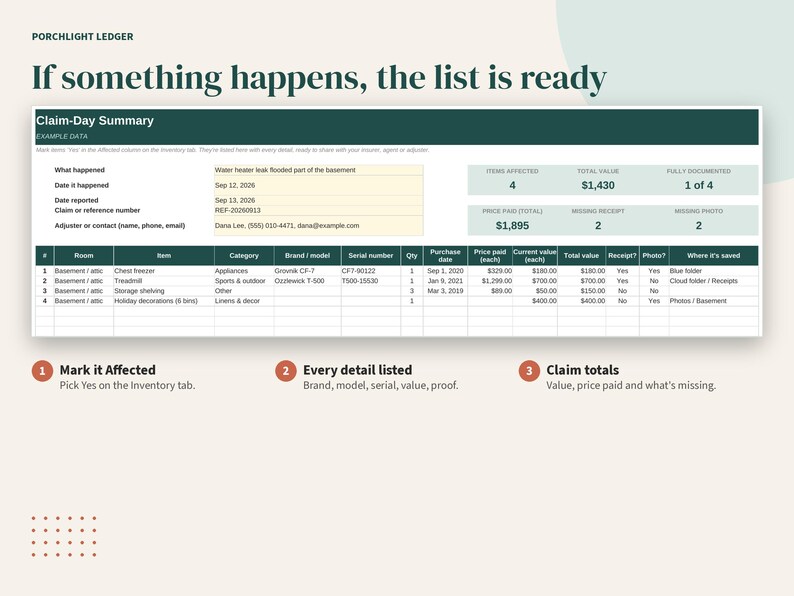Click the $329.00 price paid cell
794x596 pixels.
[490, 271]
